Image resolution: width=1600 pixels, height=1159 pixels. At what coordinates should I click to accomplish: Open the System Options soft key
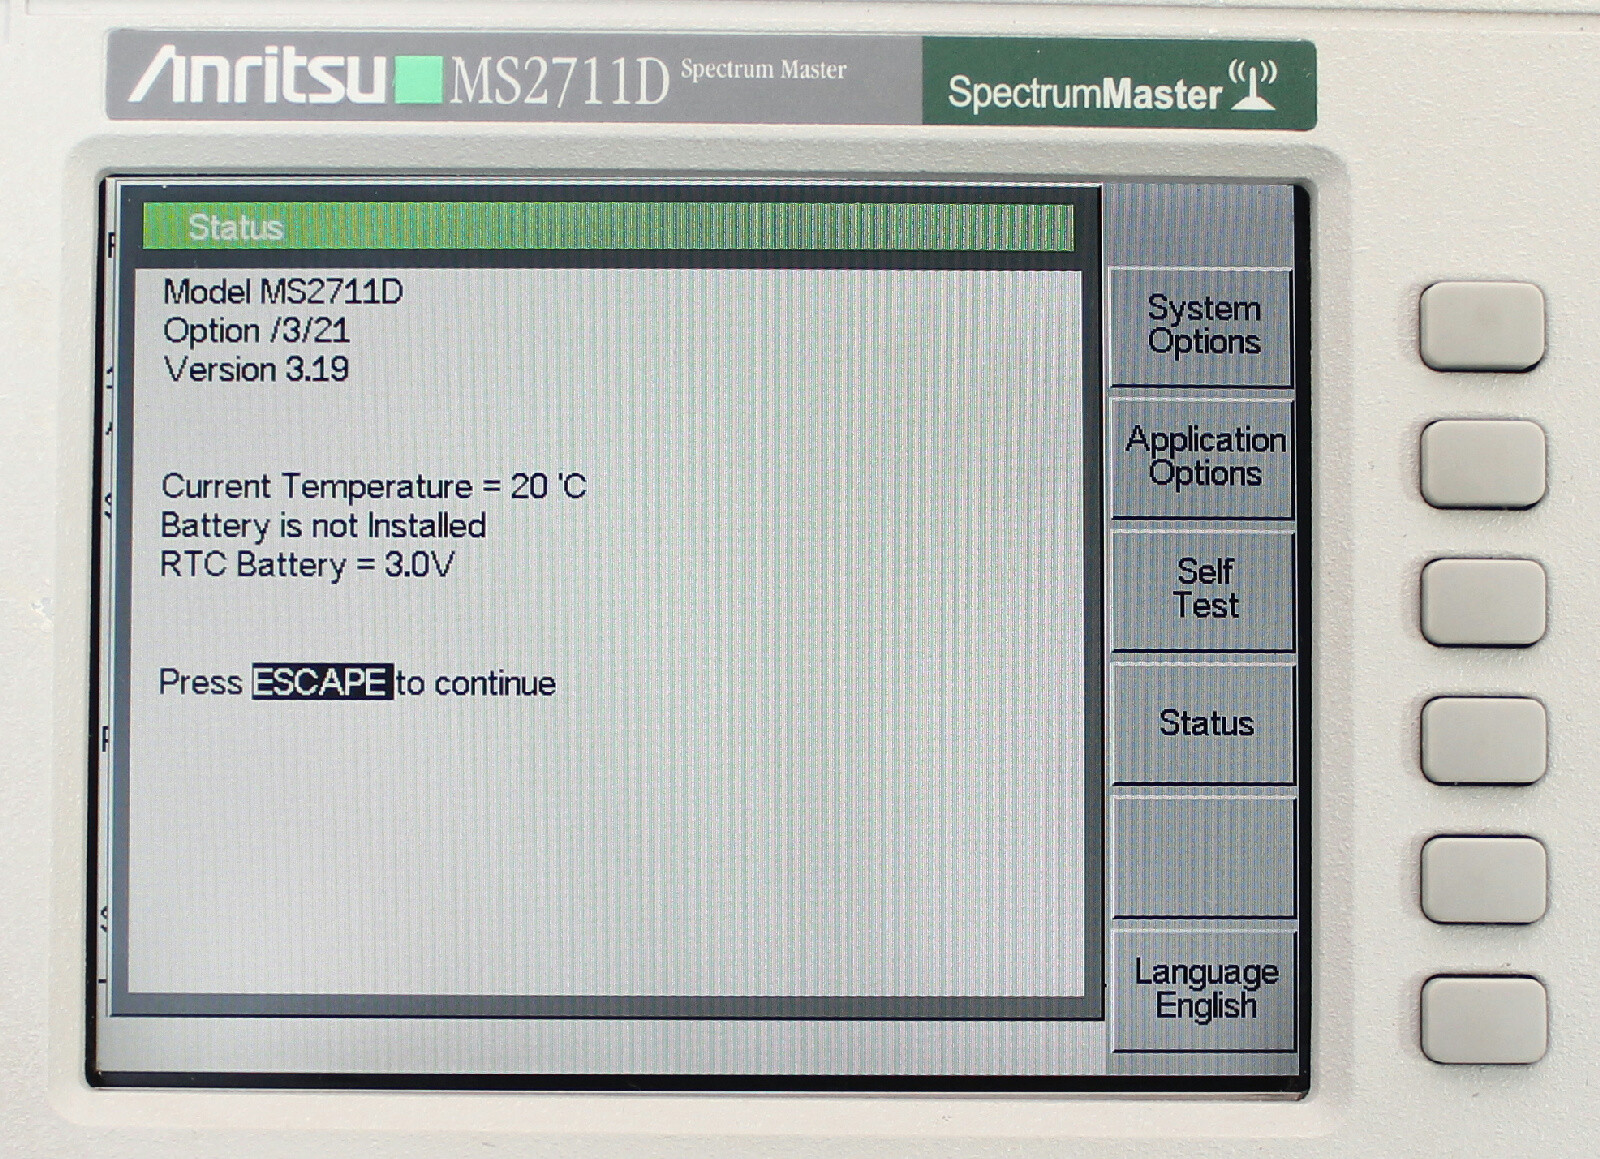pyautogui.click(x=1202, y=326)
